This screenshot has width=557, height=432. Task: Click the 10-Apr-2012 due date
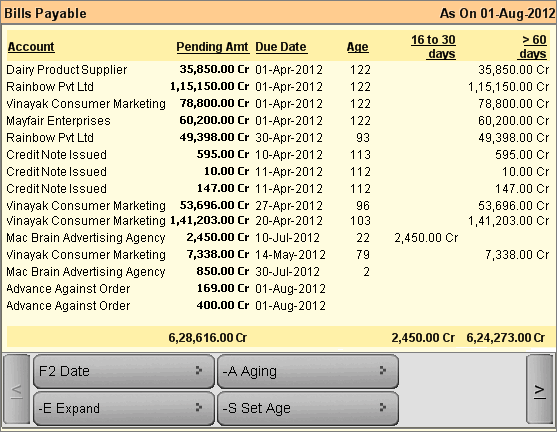[289, 155]
